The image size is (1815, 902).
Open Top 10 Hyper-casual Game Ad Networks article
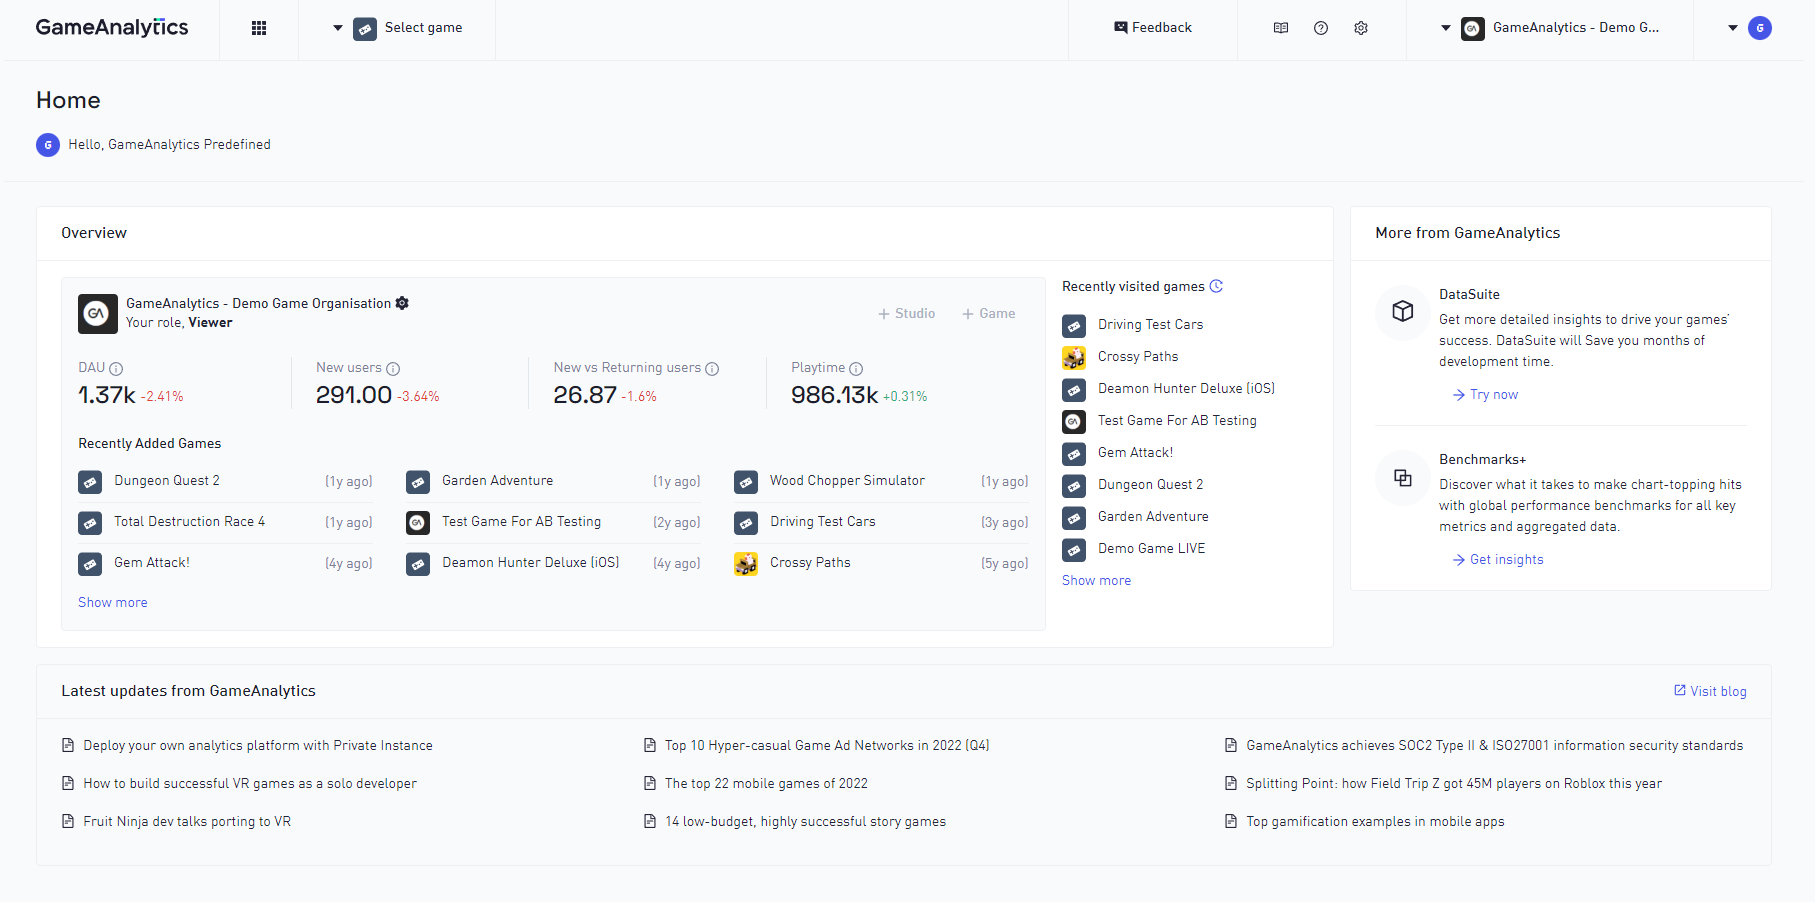coord(827,746)
